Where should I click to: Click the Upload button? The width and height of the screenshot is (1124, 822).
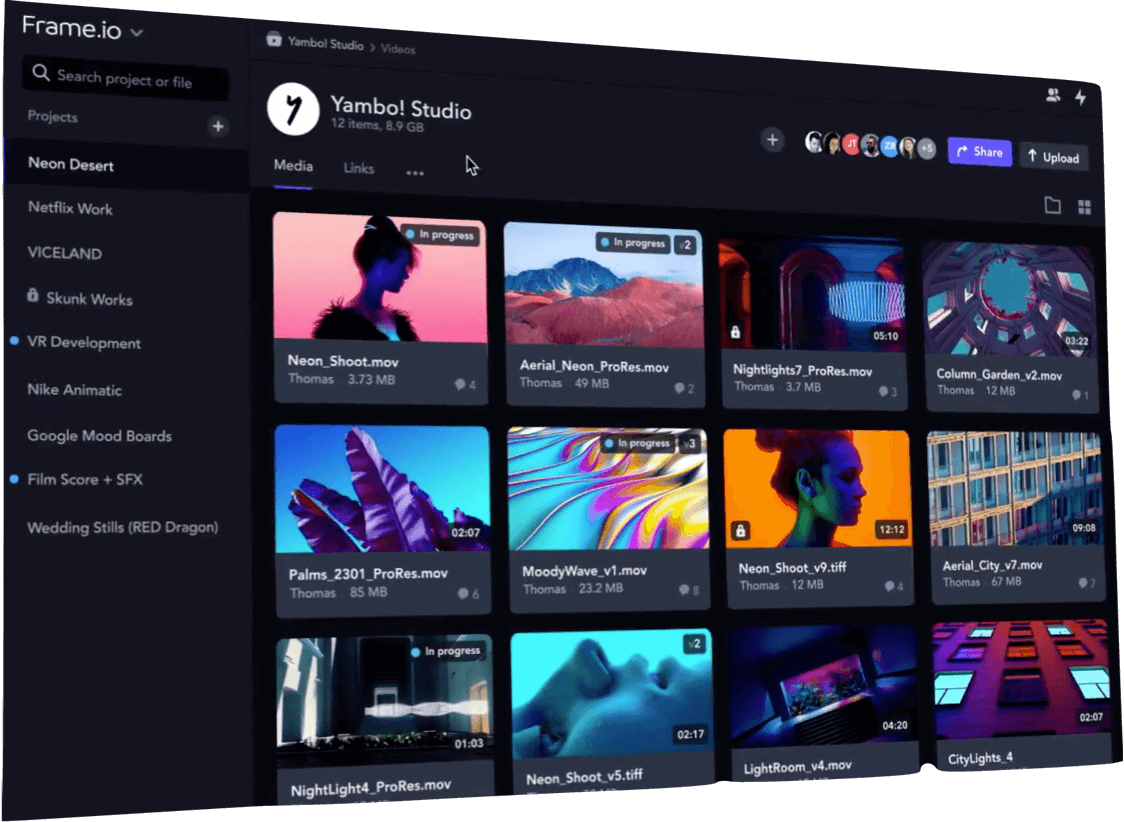tap(1053, 157)
